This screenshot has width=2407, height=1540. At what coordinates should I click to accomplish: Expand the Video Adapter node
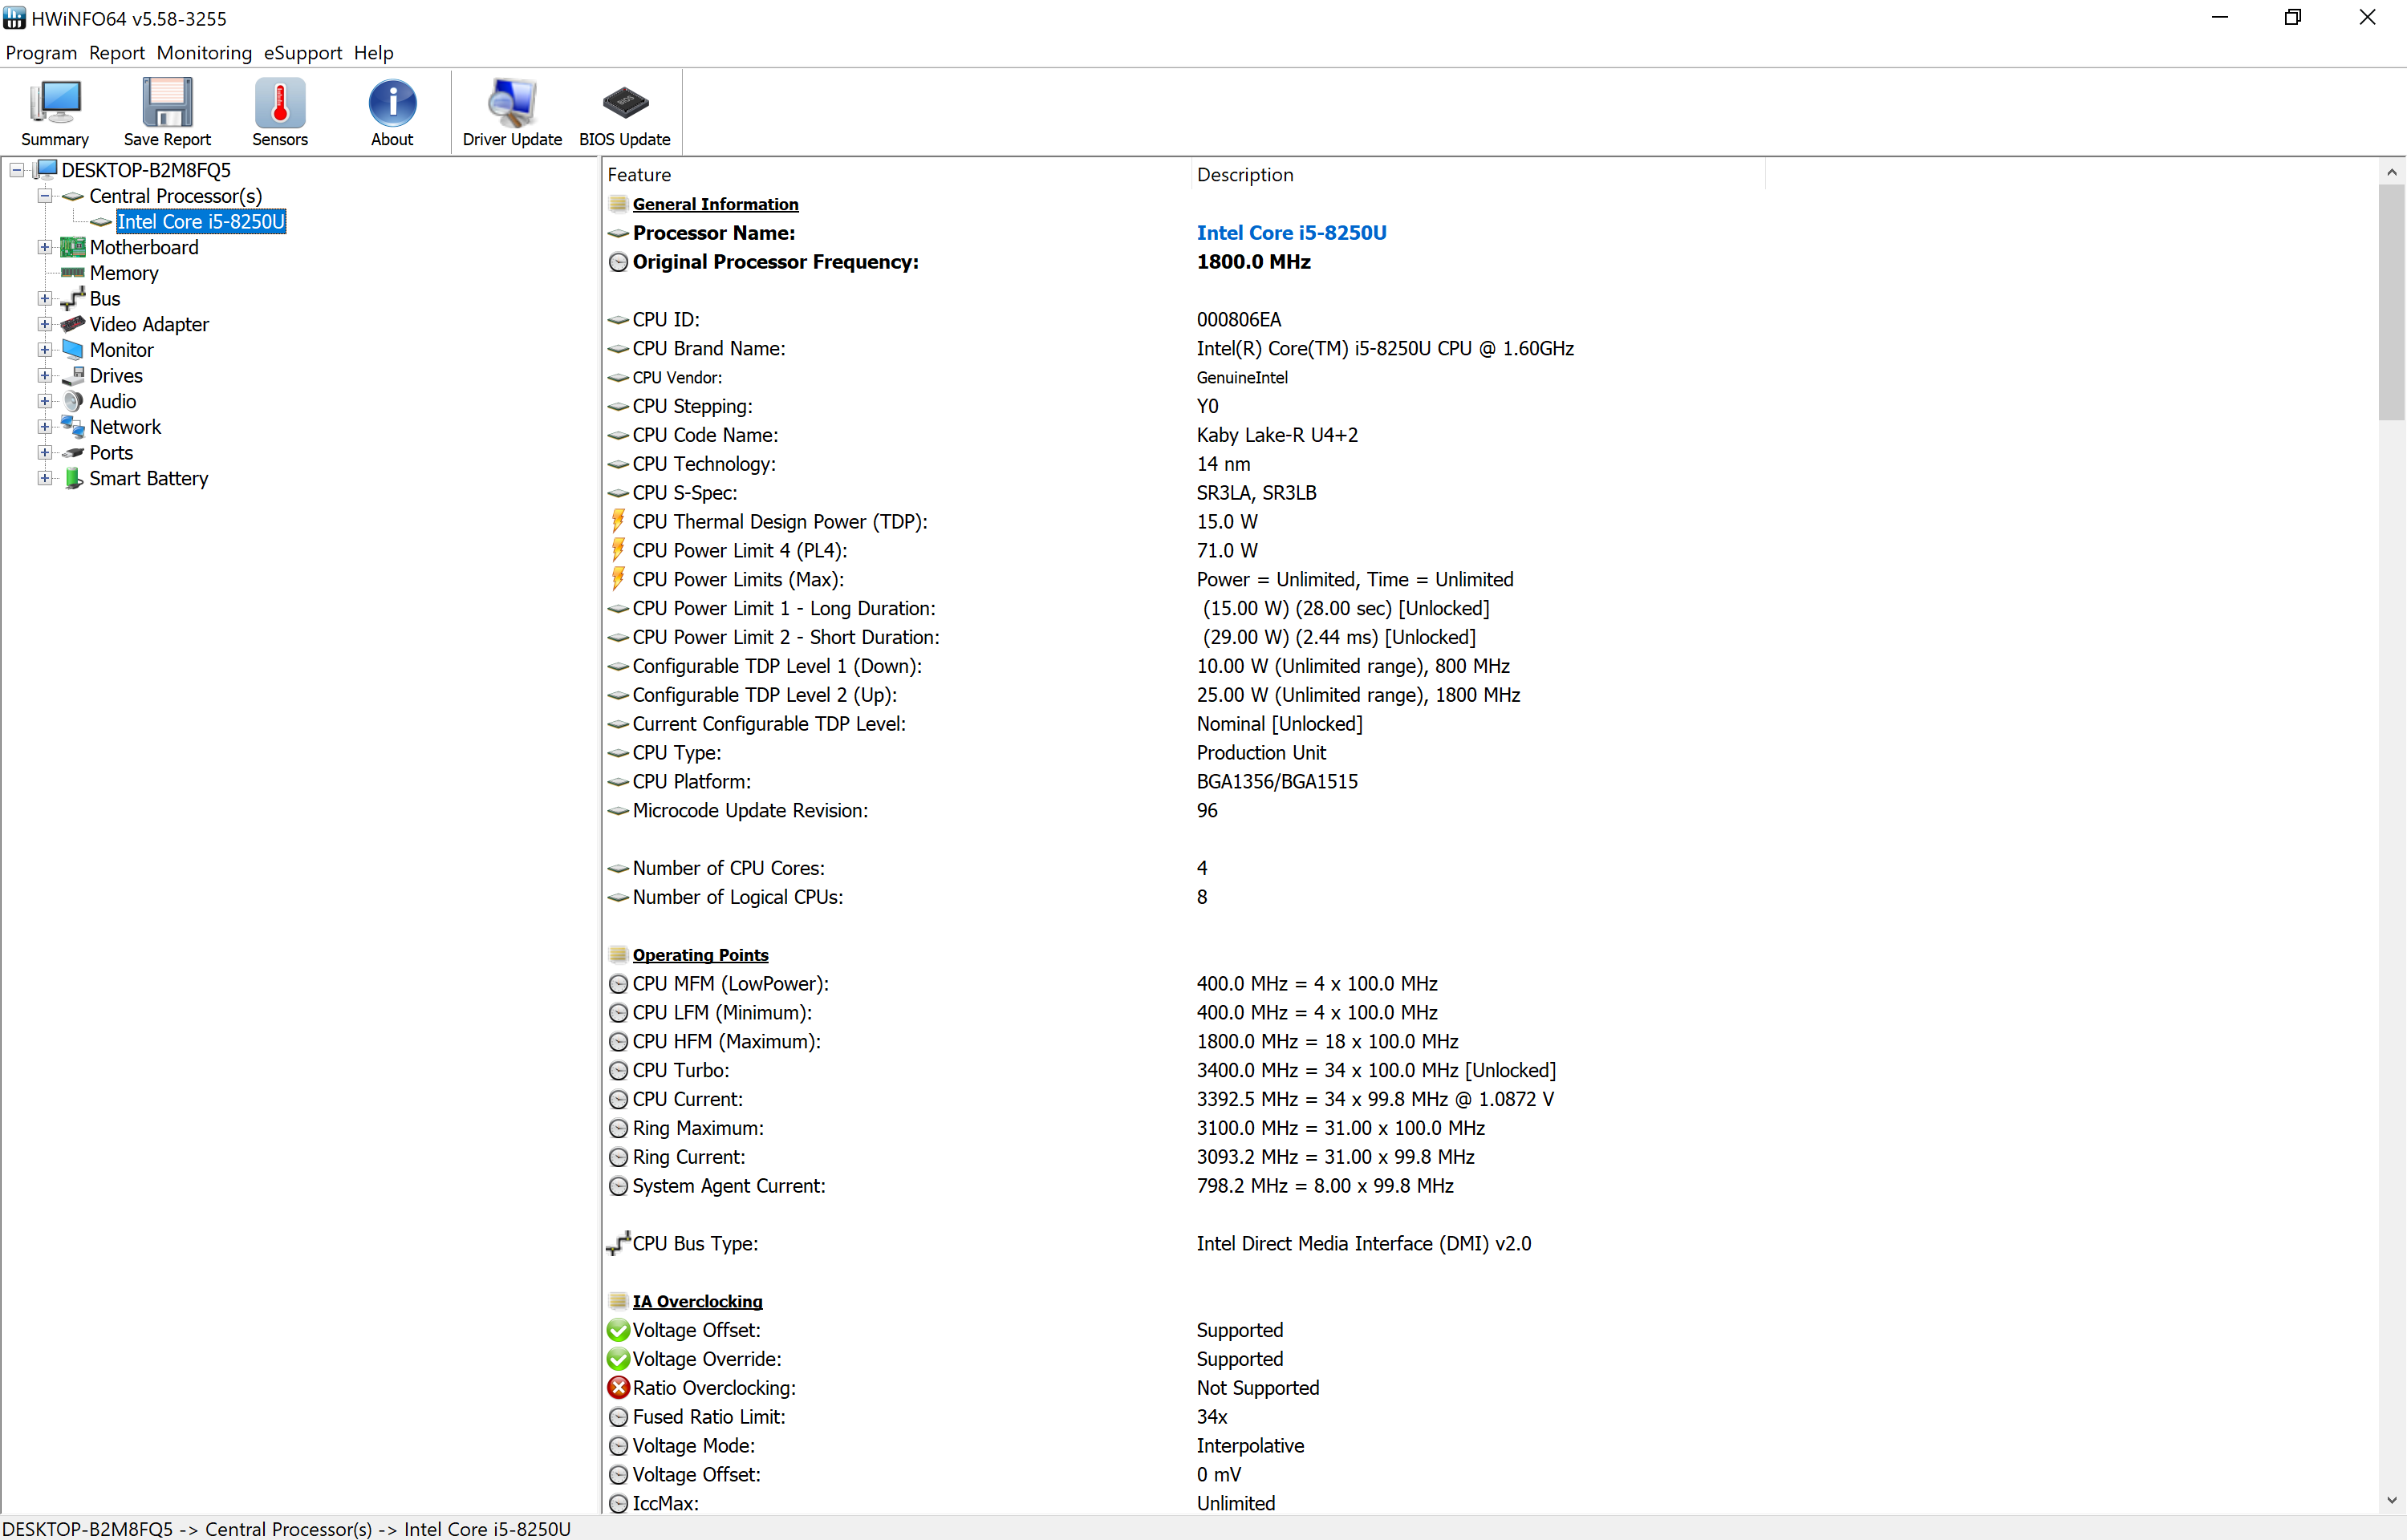pos(45,324)
